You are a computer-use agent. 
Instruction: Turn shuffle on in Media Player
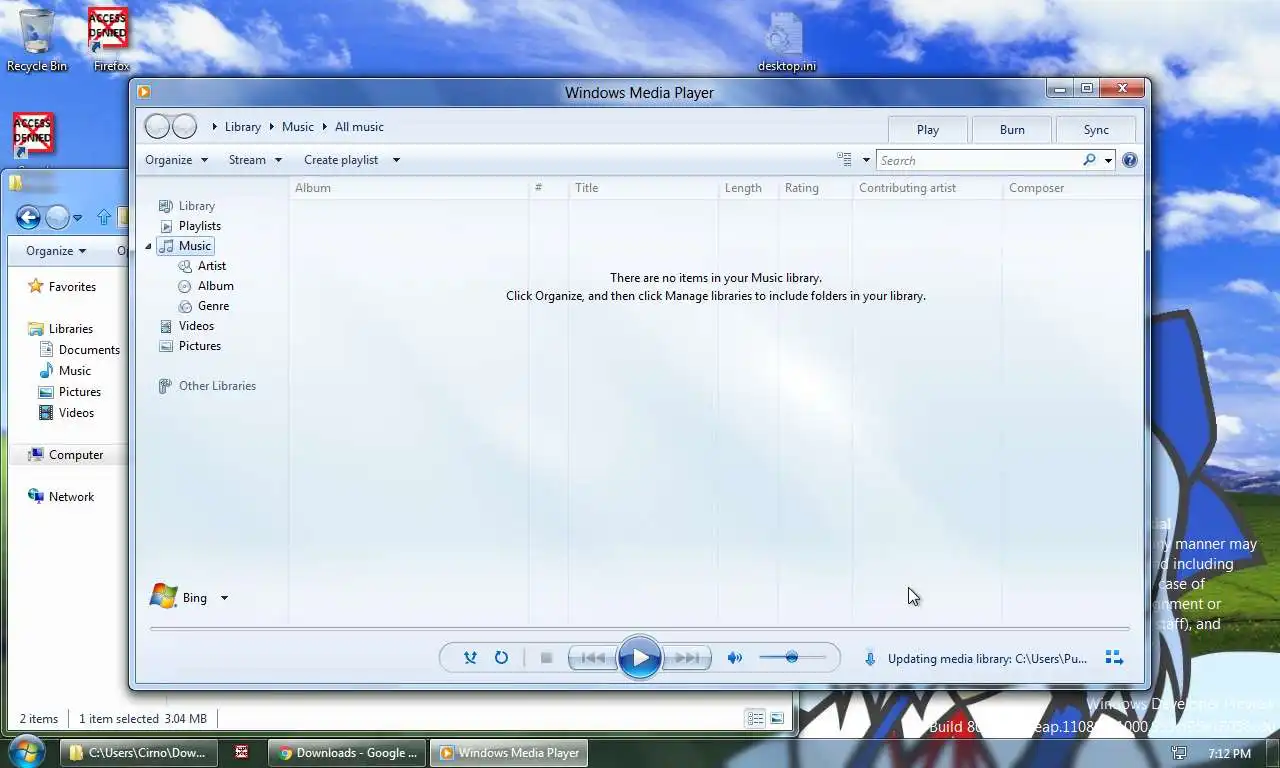pos(470,658)
